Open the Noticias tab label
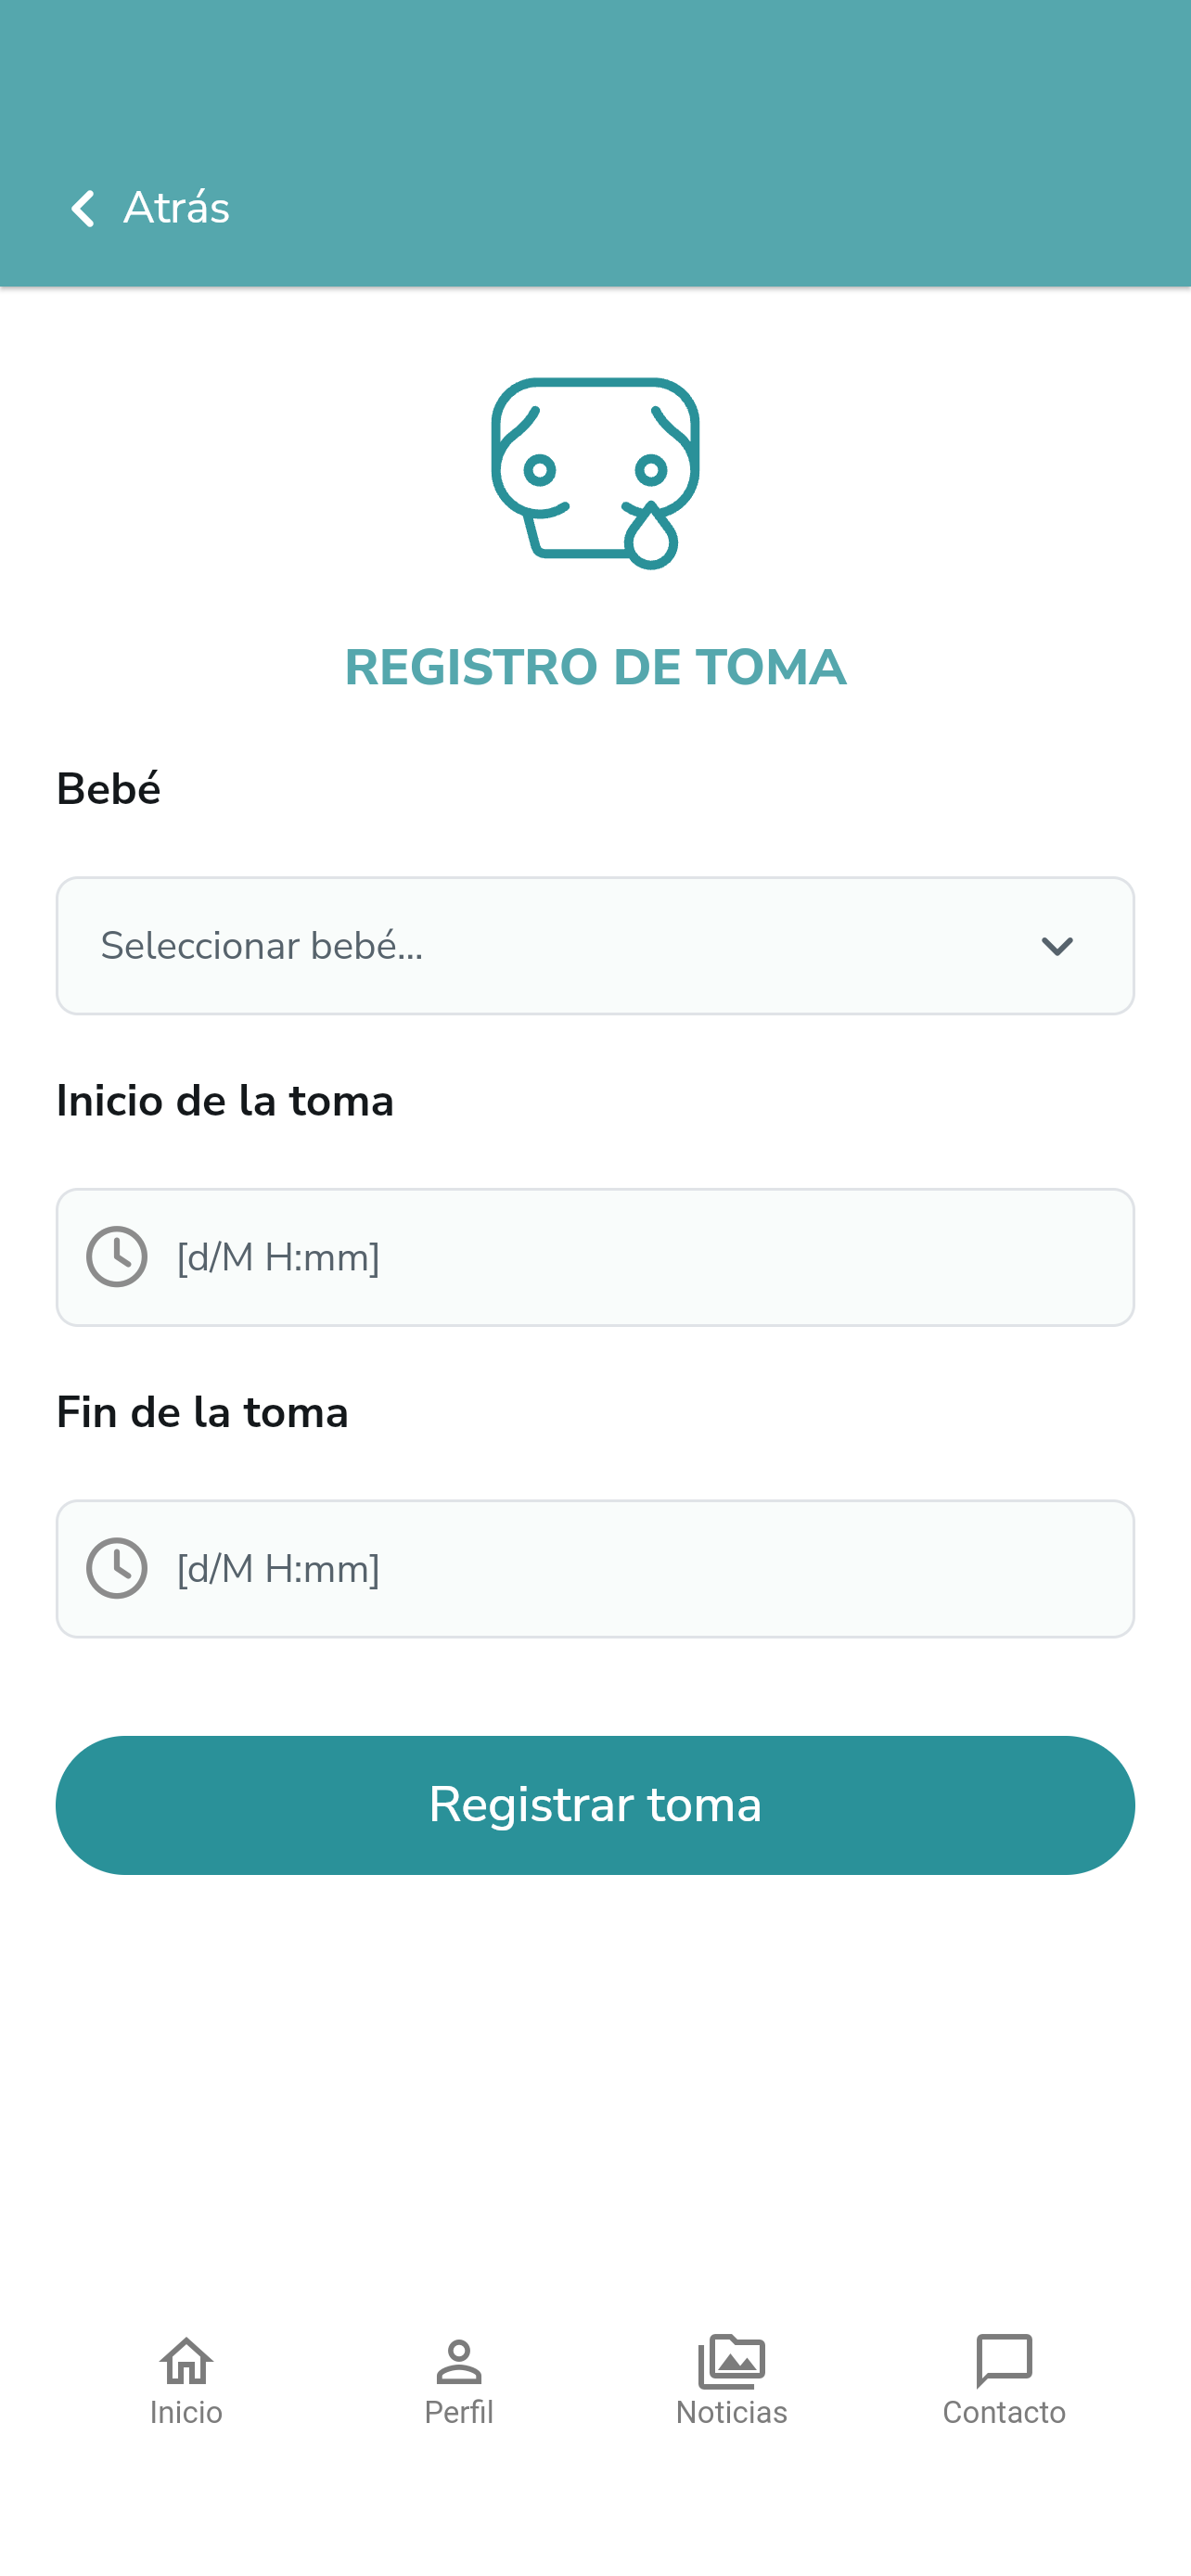This screenshot has height=2576, width=1191. [732, 2412]
